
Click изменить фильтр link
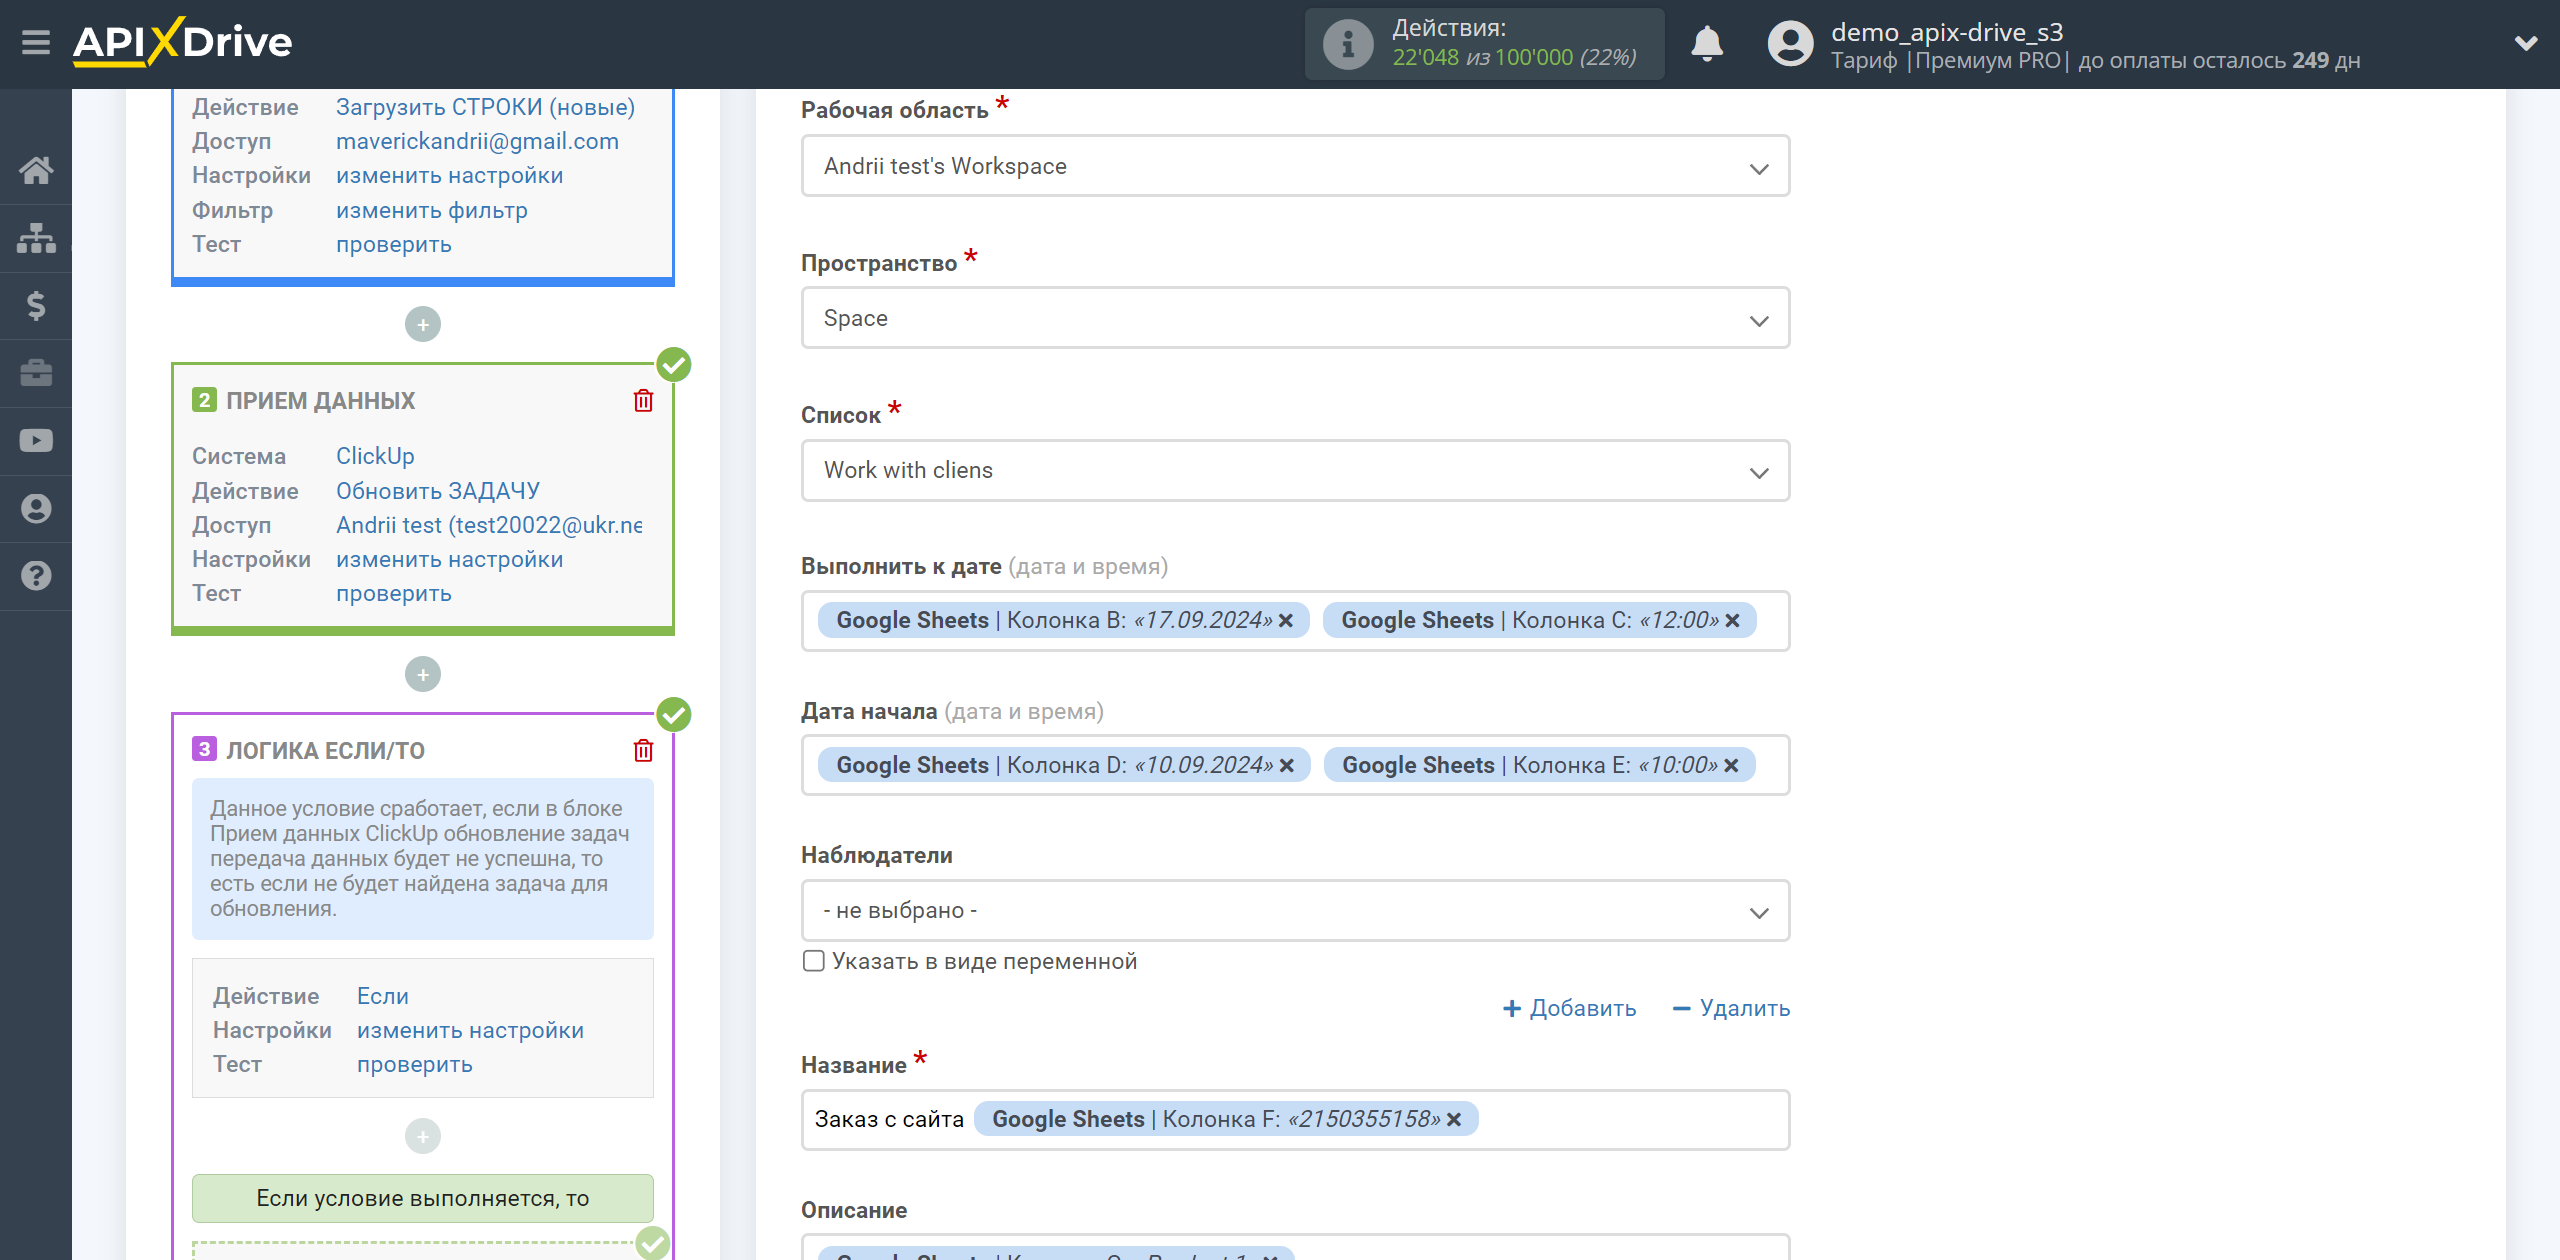[431, 210]
